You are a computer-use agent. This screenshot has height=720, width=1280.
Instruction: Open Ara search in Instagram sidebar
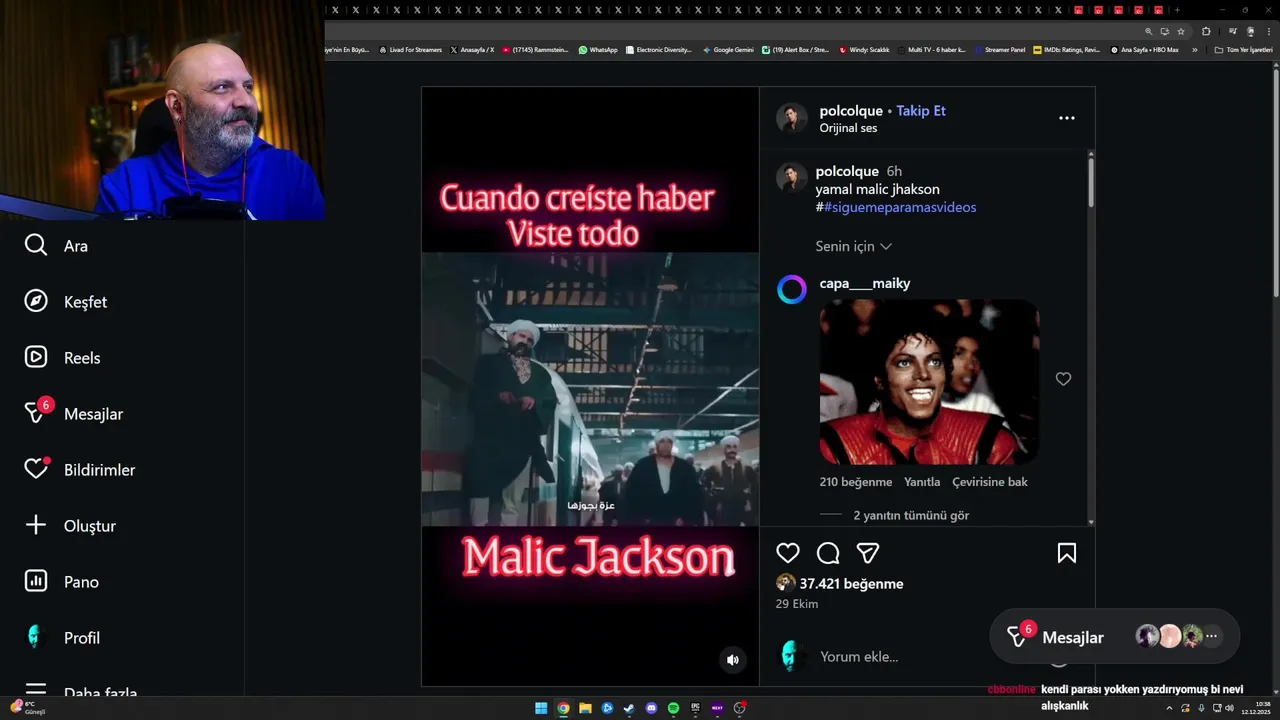pyautogui.click(x=56, y=246)
